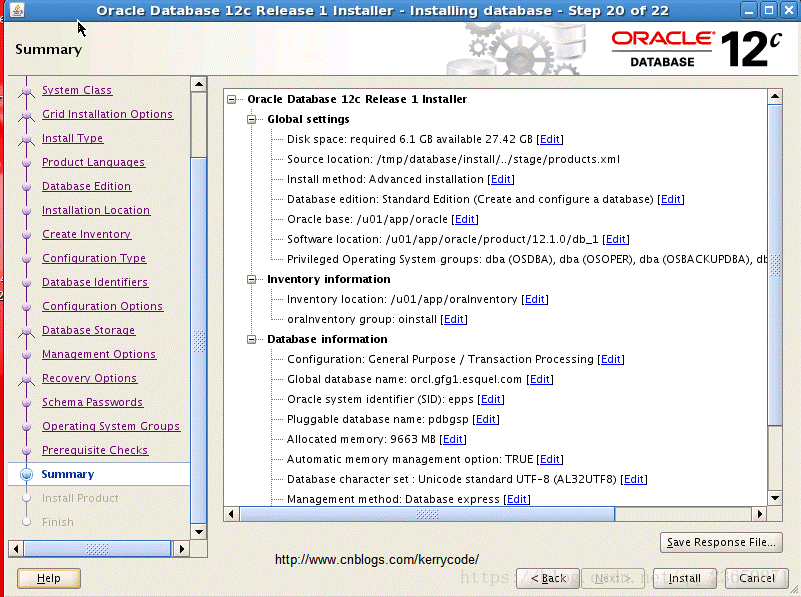The height and width of the screenshot is (597, 801).
Task: Edit the Pluggable database name
Action: coord(486,419)
